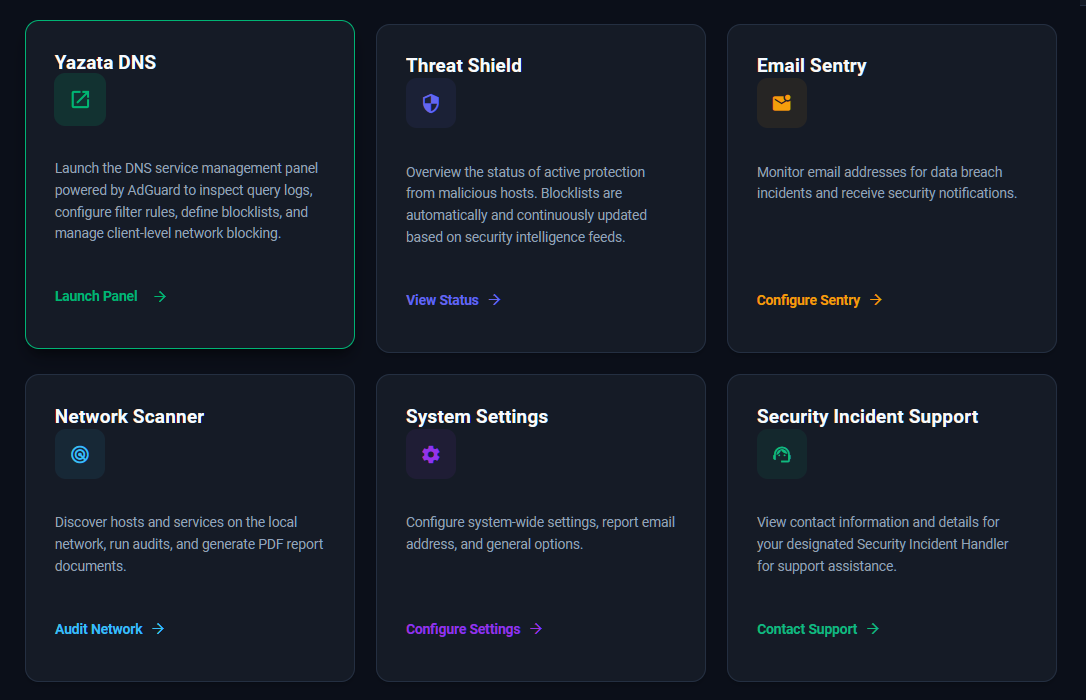1086x700 pixels.
Task: Click the Email Sentry envelope icon
Action: (x=782, y=103)
